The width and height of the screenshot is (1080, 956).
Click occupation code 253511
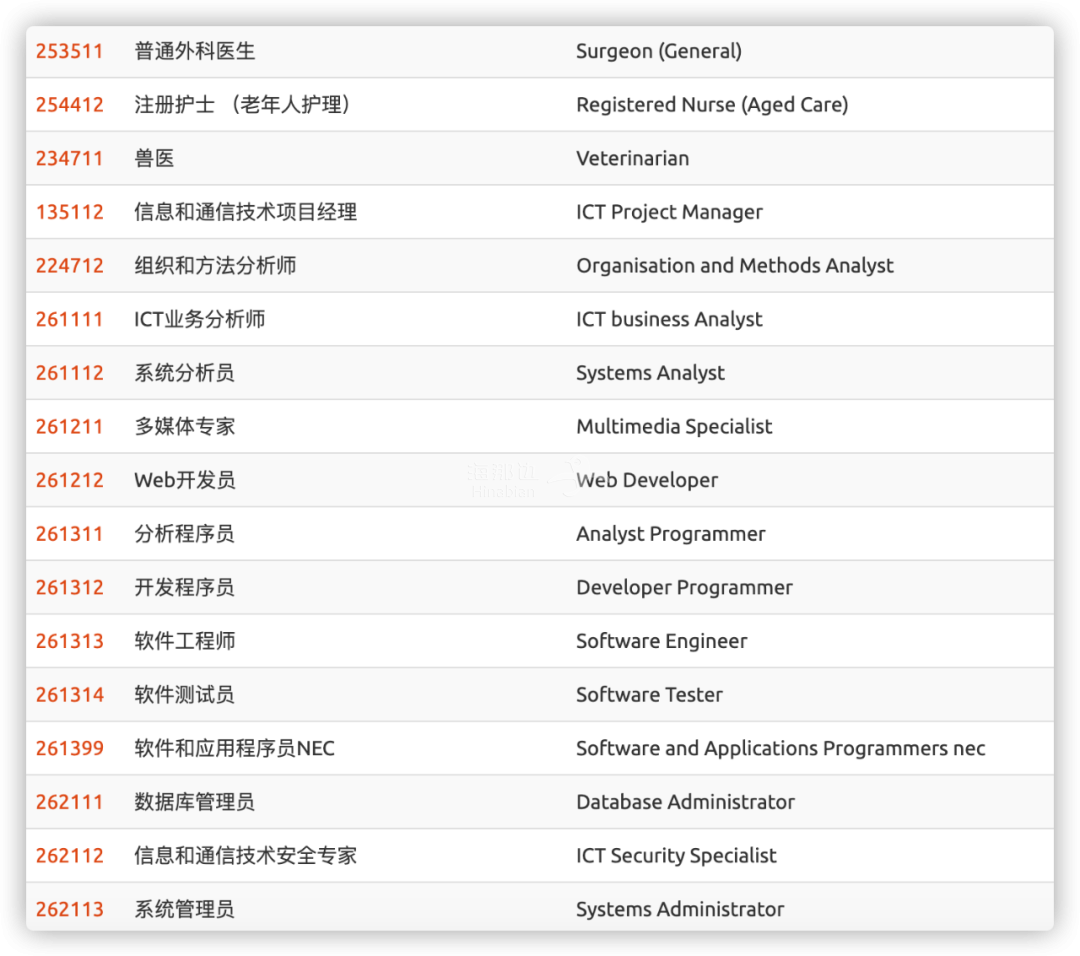click(70, 51)
